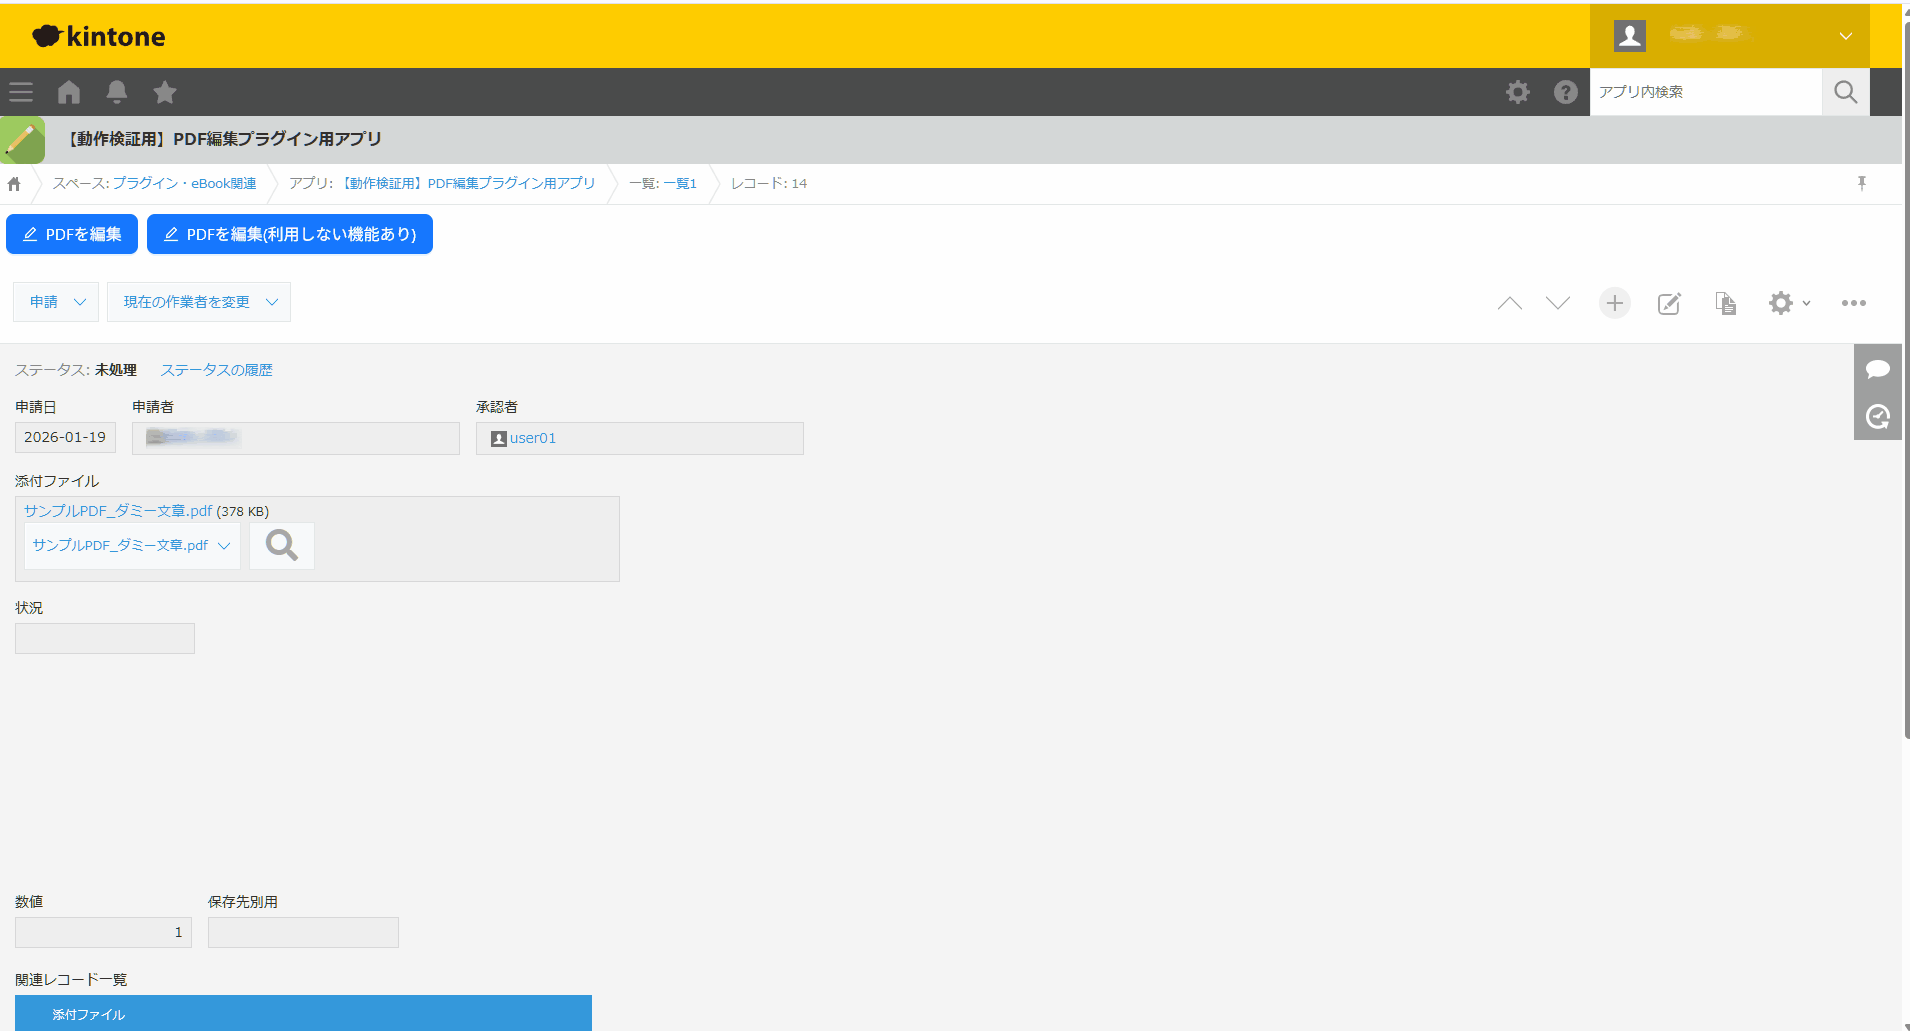Open the help question mark icon
This screenshot has width=1910, height=1031.
[x=1565, y=92]
